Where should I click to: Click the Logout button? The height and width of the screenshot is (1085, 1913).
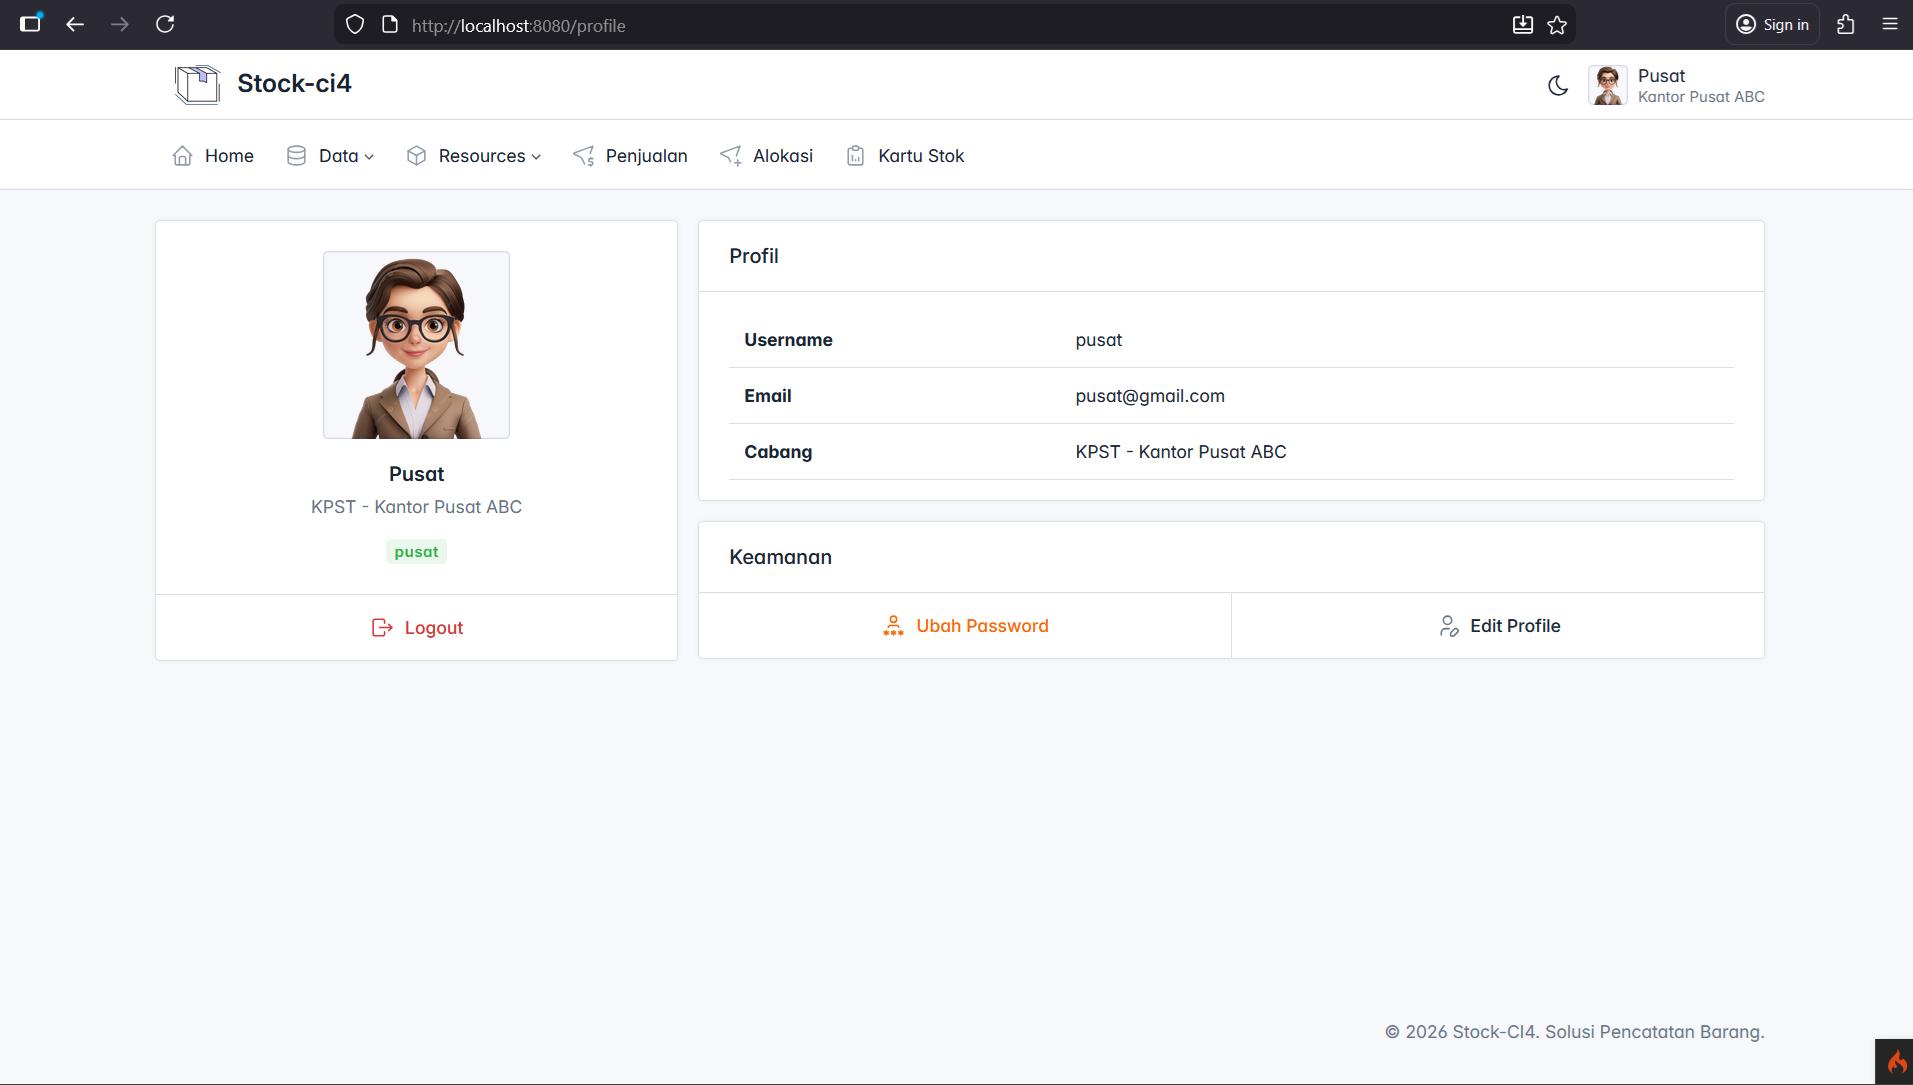point(417,628)
